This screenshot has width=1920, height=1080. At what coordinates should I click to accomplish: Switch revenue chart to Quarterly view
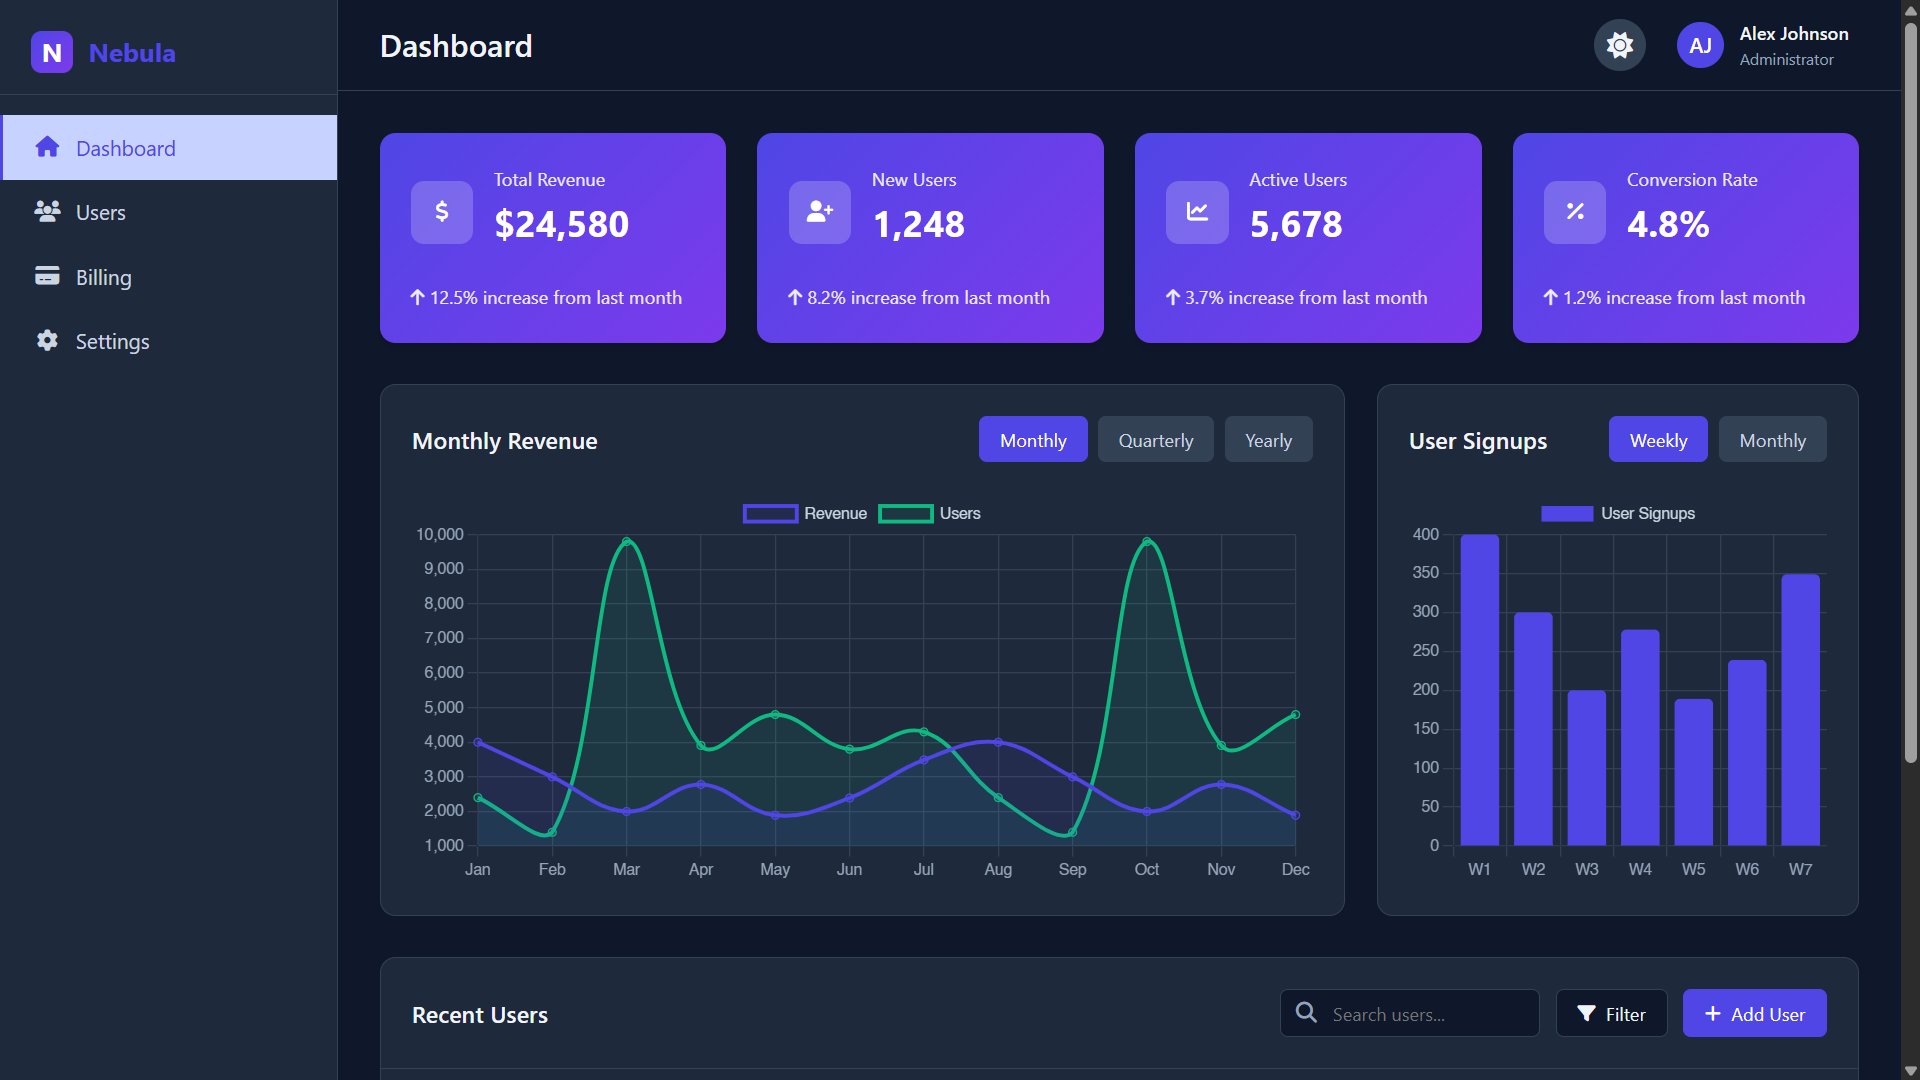coord(1155,439)
